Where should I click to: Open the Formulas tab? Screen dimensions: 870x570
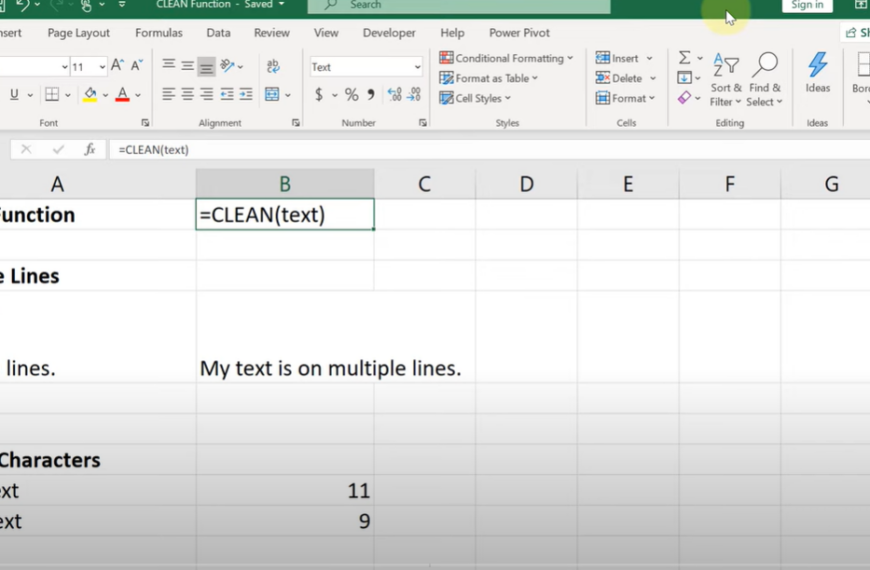[159, 33]
